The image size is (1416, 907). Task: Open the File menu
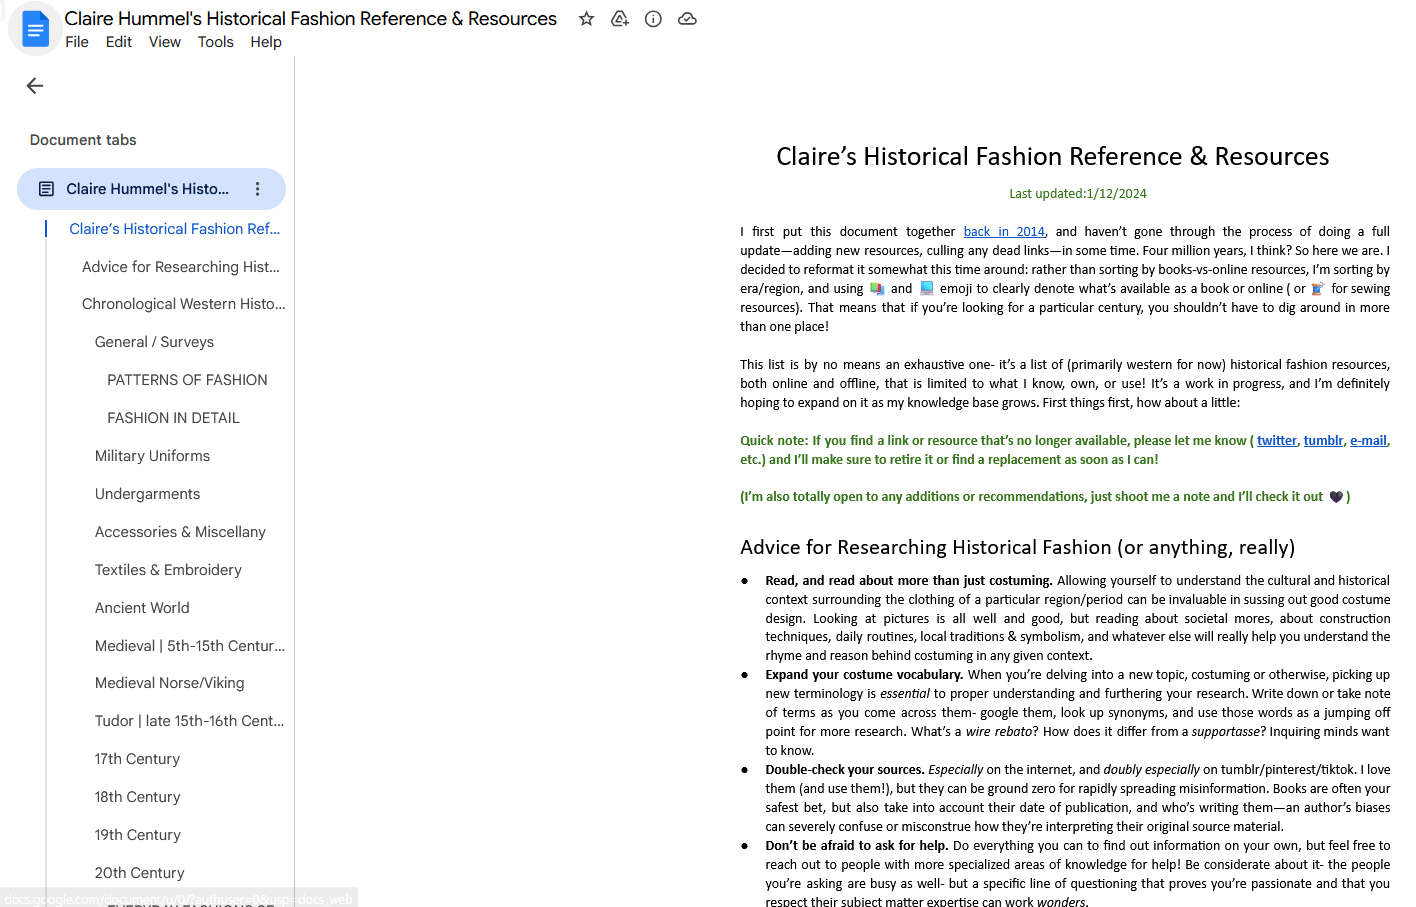[x=77, y=42]
